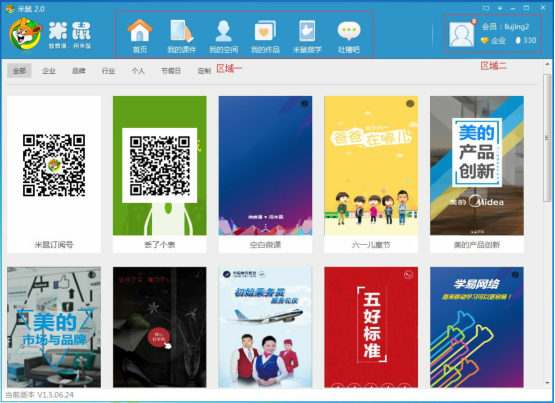Click the 丢了个表 caption text
Image resolution: width=555 pixels, height=403 pixels.
point(160,244)
